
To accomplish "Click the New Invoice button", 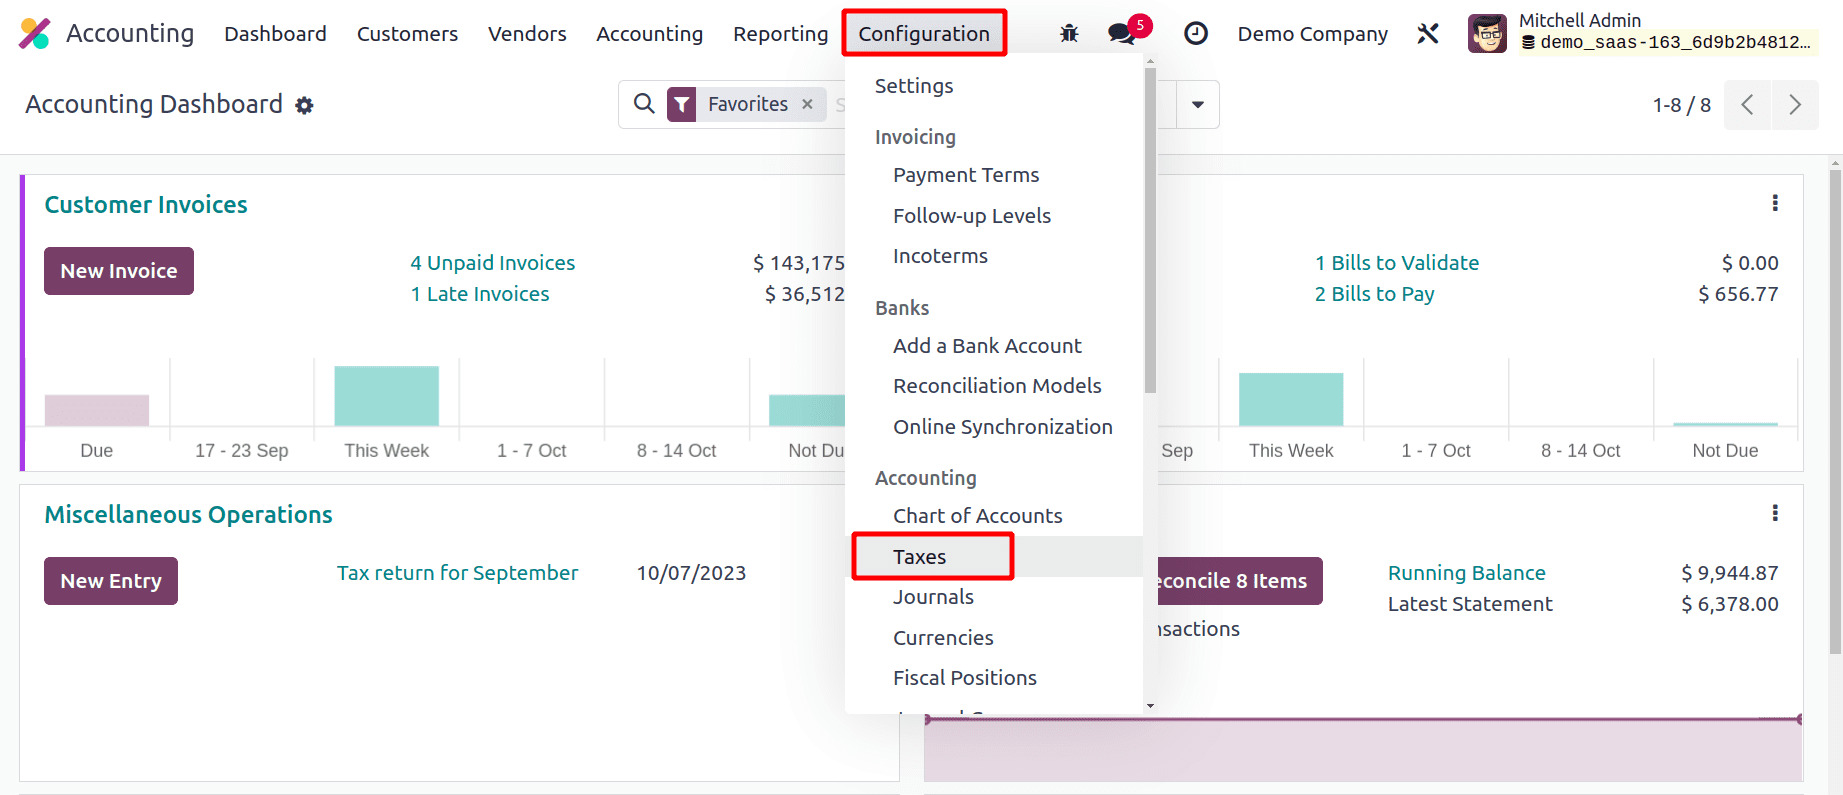I will [119, 271].
